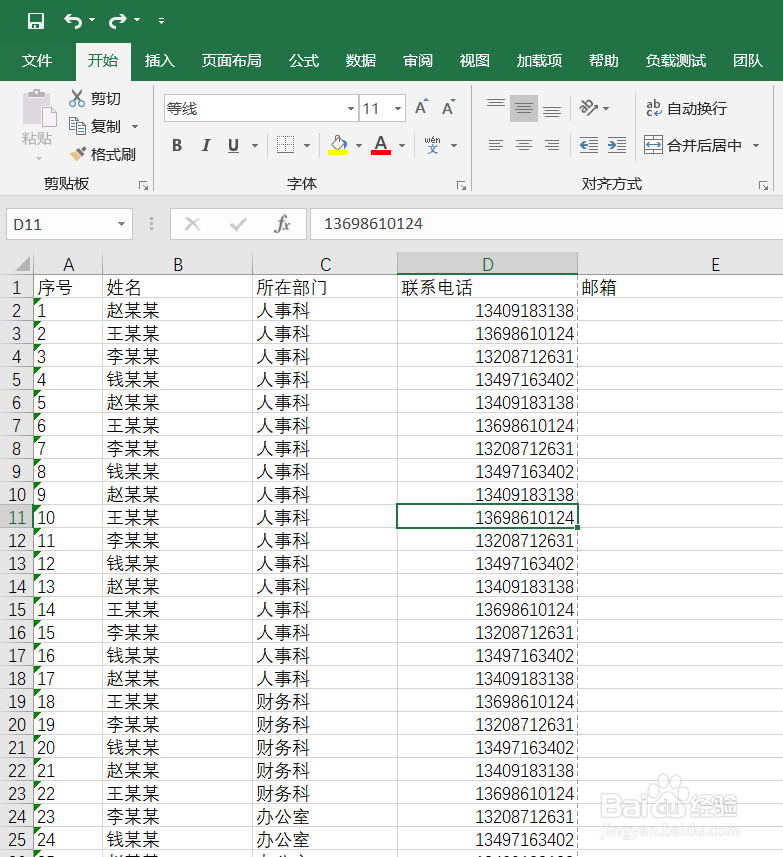Activate the 格式刷 format painter

[x=103, y=155]
